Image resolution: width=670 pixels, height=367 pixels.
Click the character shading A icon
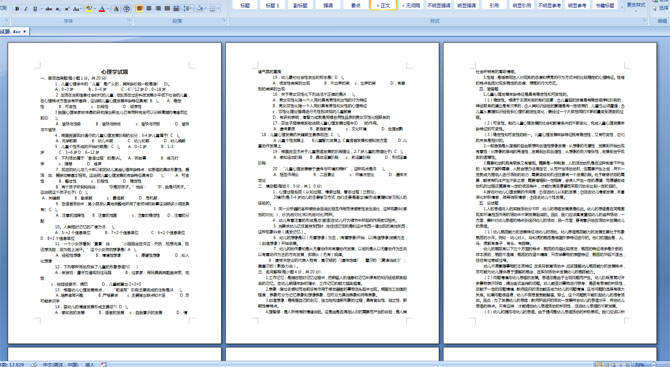pos(117,9)
